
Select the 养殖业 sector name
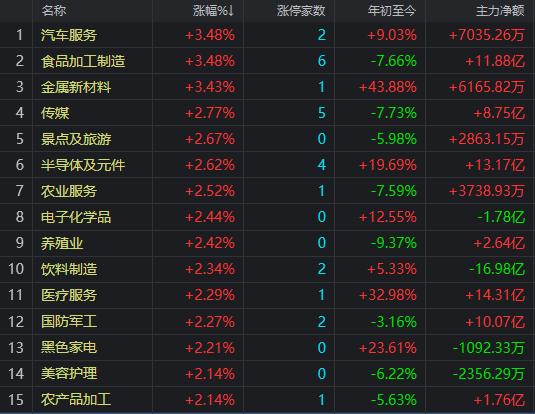coord(62,243)
